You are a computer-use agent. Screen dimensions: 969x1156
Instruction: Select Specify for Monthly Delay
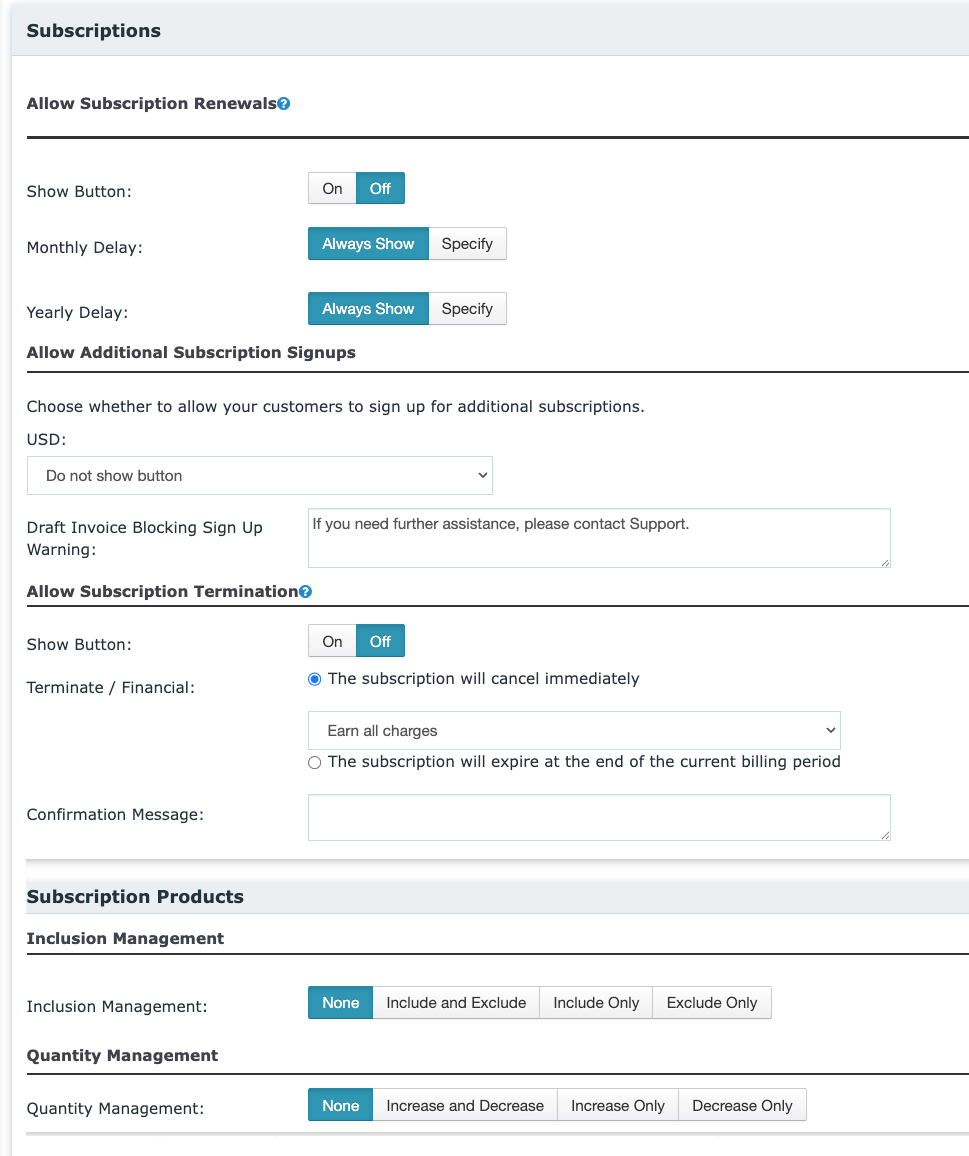pyautogui.click(x=468, y=244)
